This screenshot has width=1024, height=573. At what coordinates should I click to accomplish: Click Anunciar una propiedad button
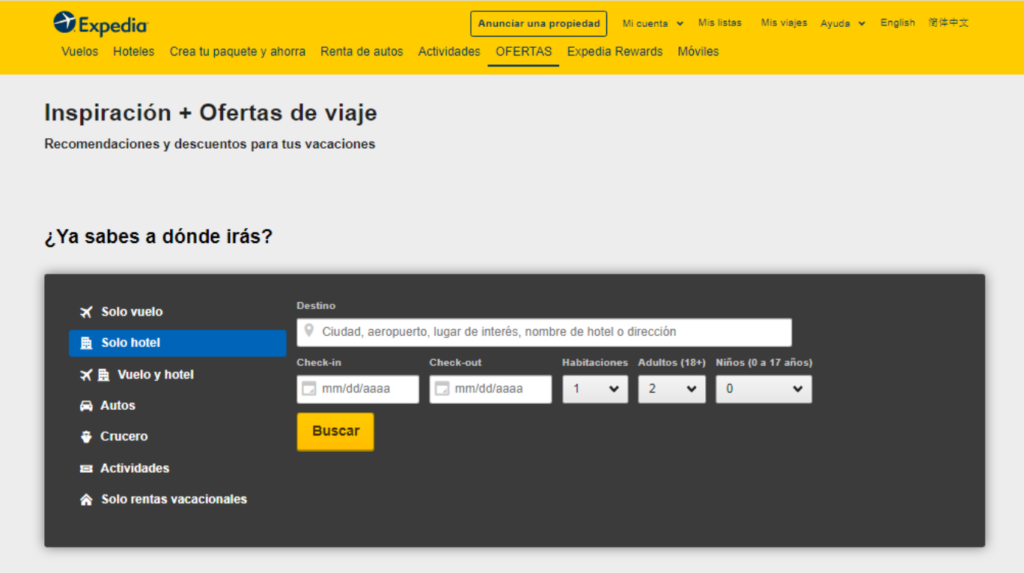click(x=539, y=24)
